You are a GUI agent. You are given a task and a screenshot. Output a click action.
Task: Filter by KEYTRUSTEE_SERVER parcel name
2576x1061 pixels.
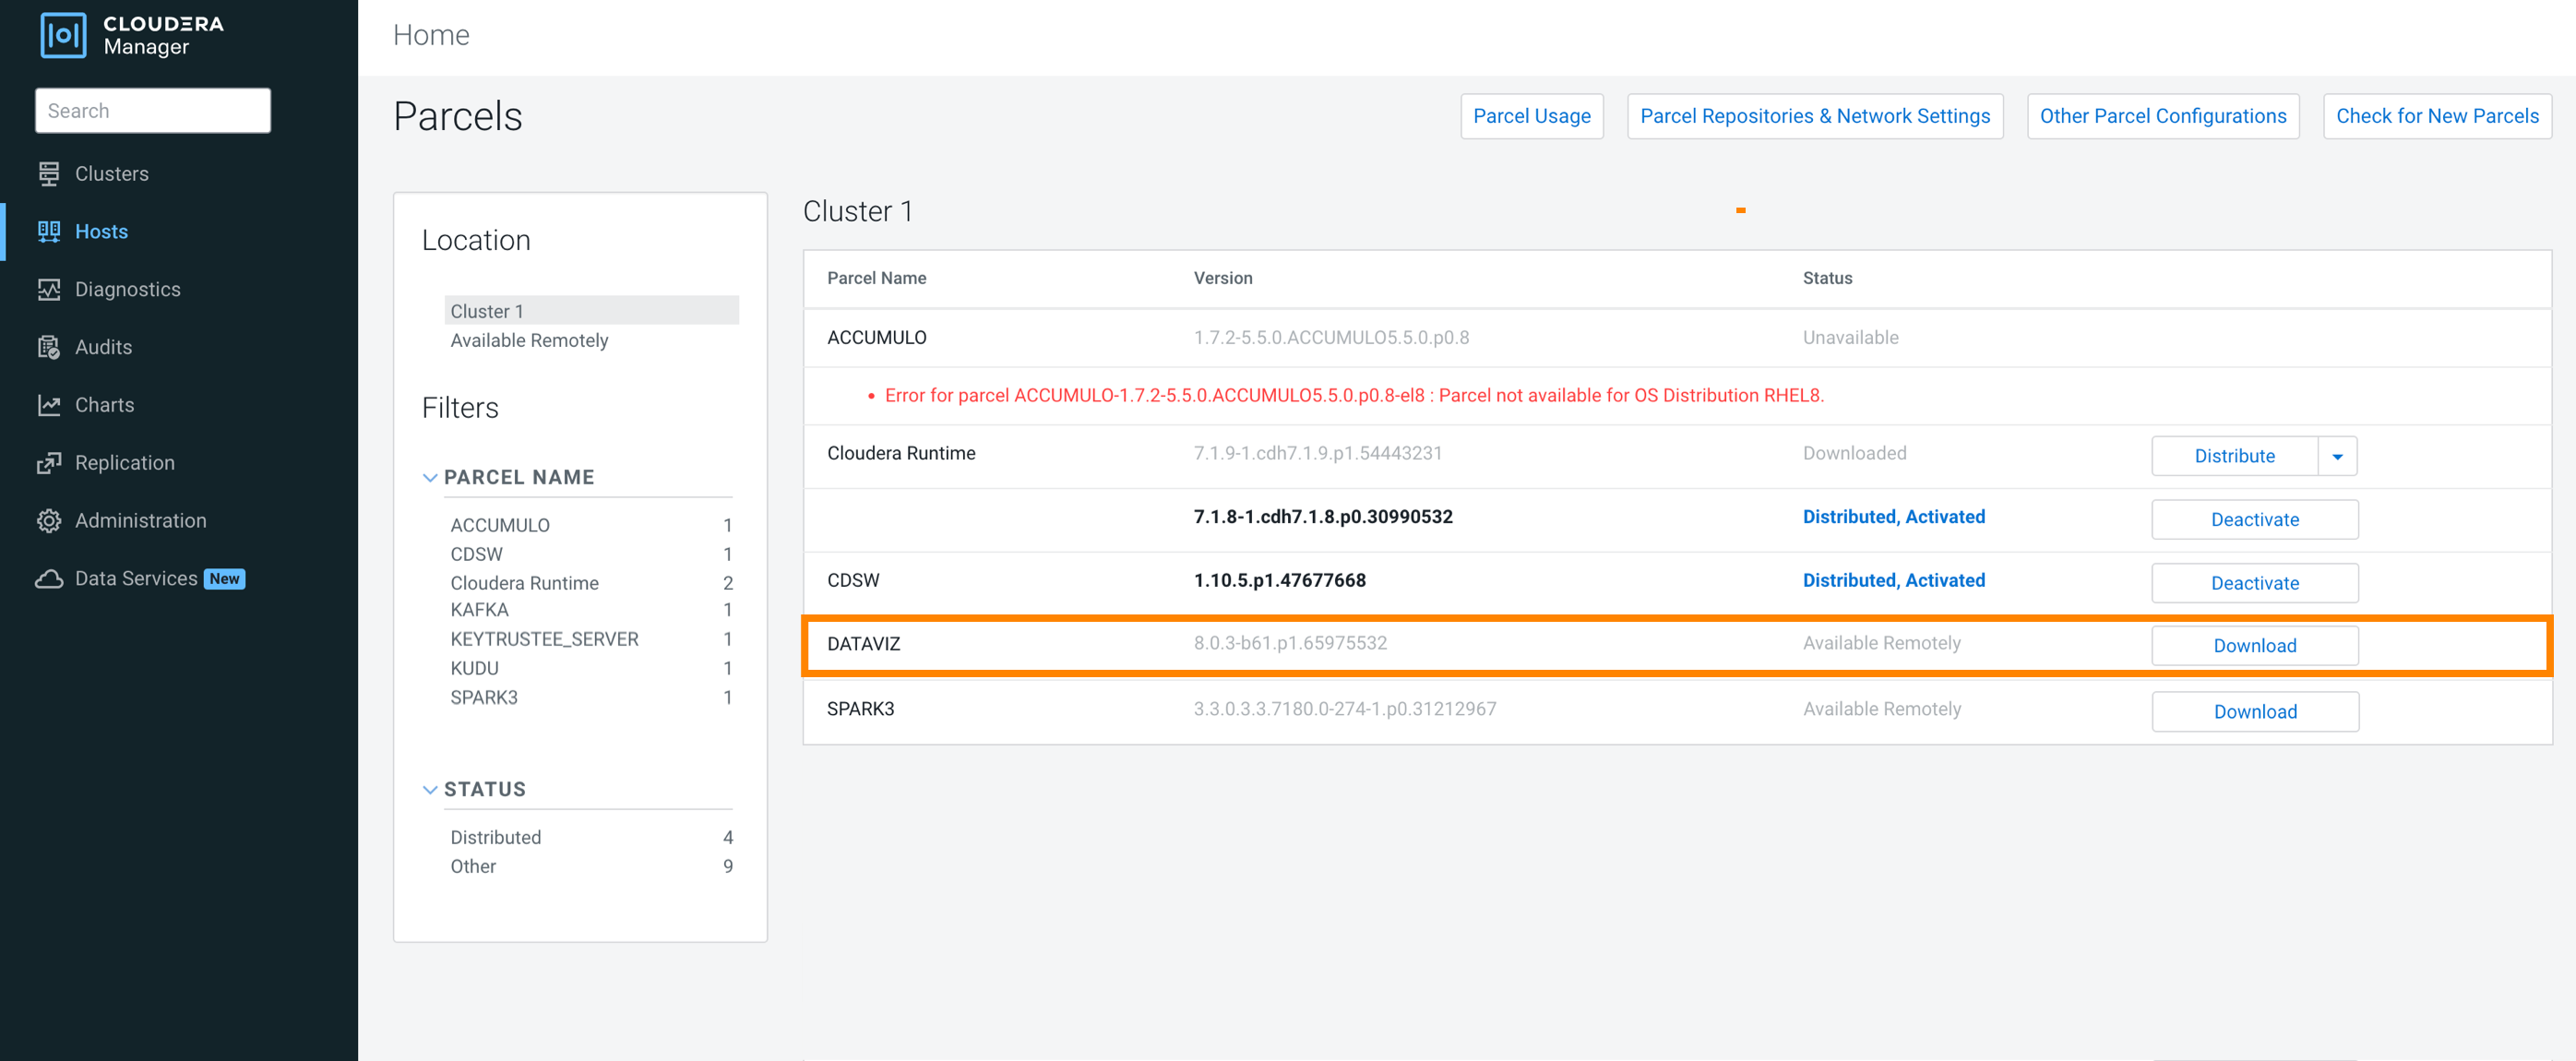click(x=544, y=639)
